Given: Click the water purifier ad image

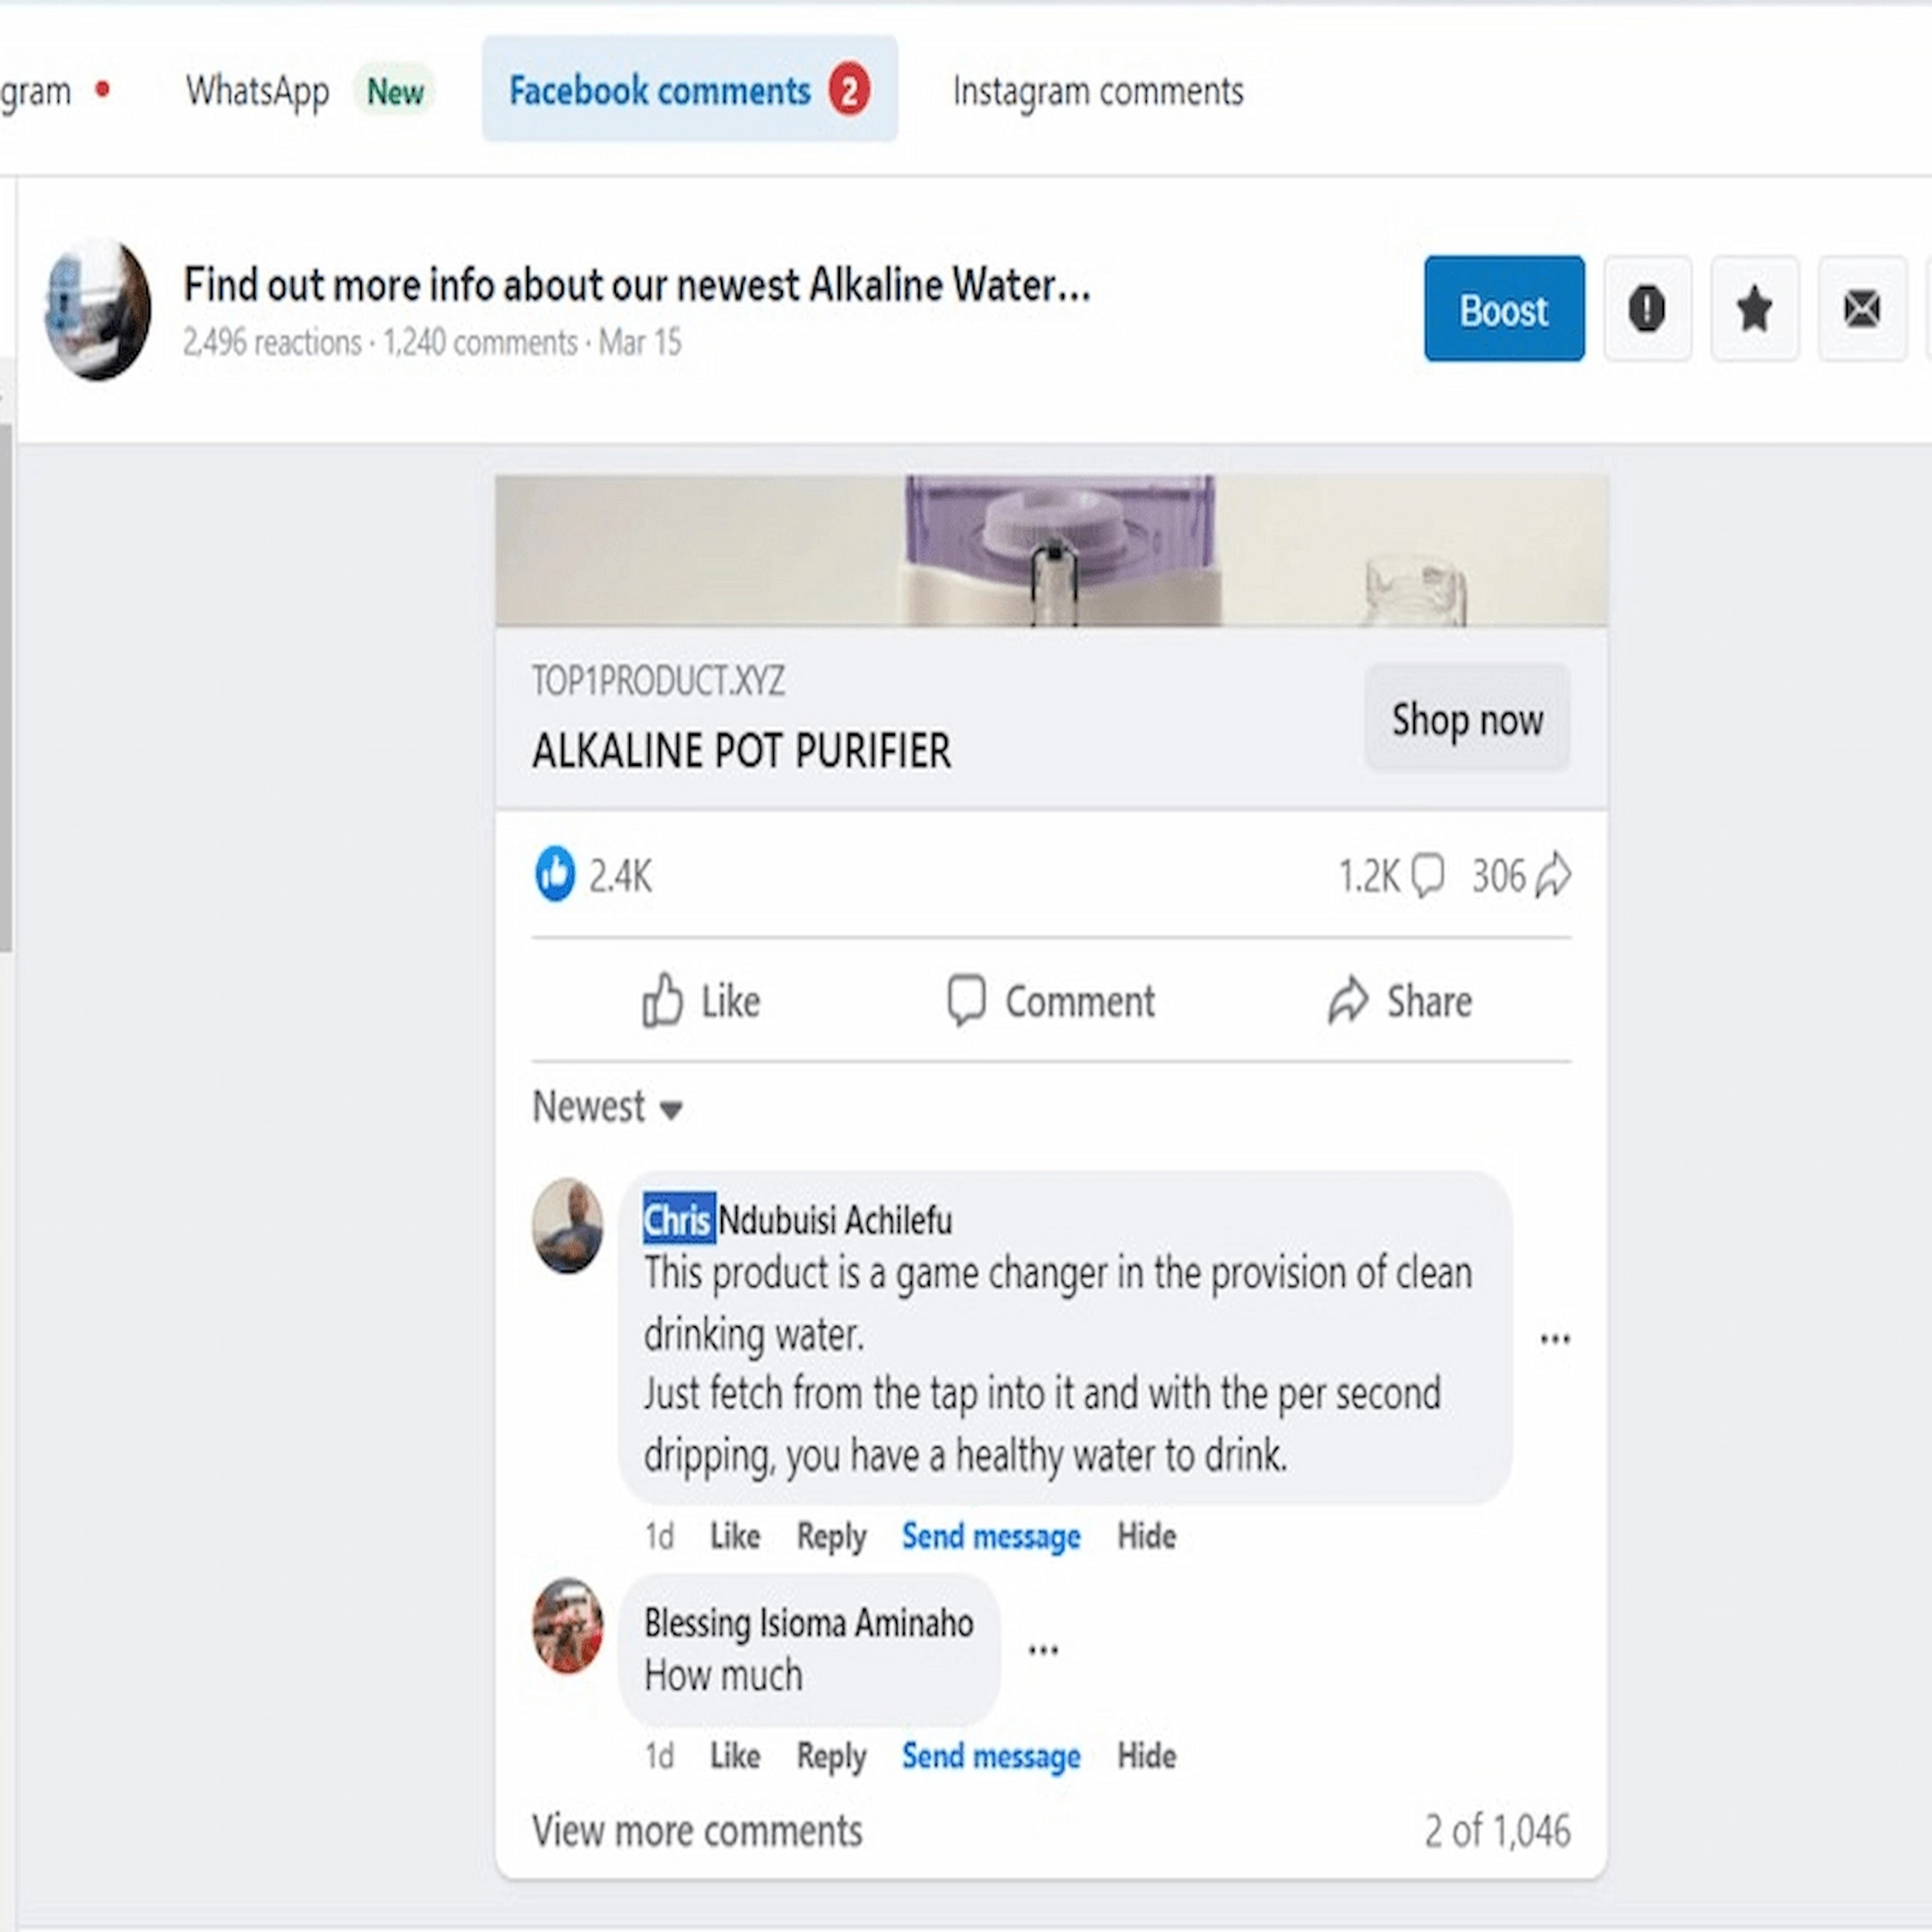Looking at the screenshot, I should click(1051, 551).
